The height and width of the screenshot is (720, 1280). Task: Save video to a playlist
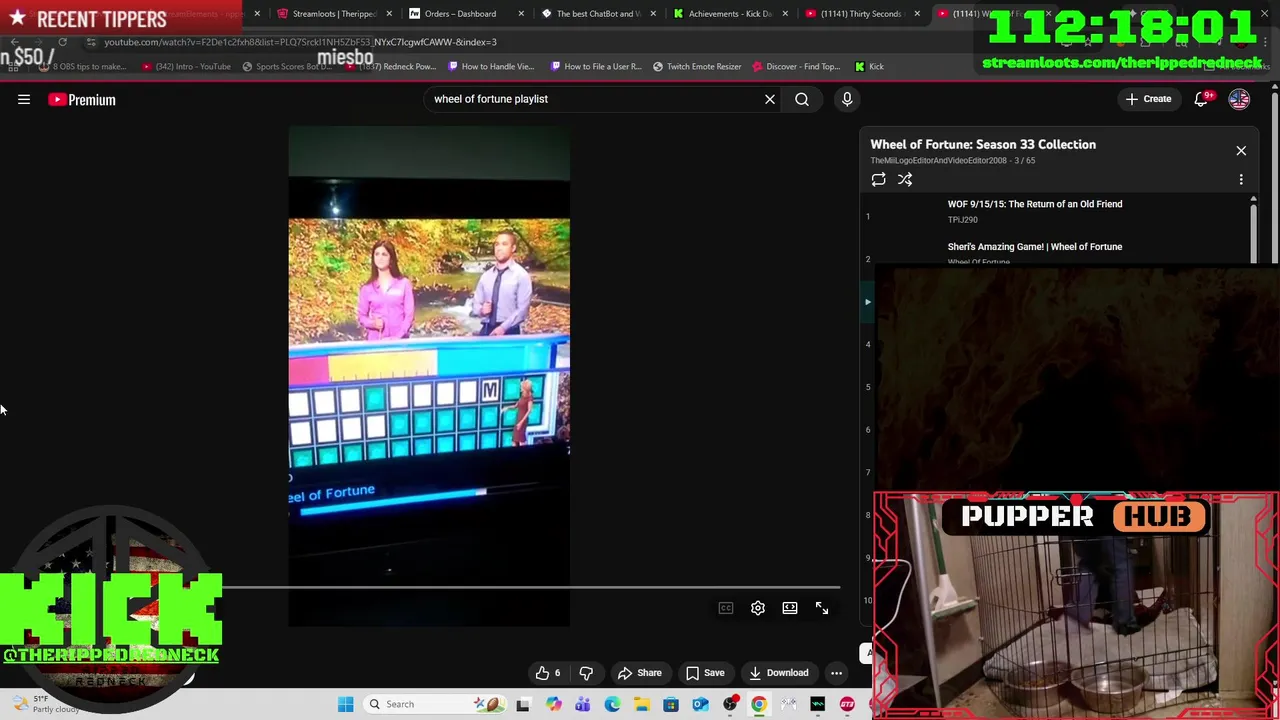point(705,673)
